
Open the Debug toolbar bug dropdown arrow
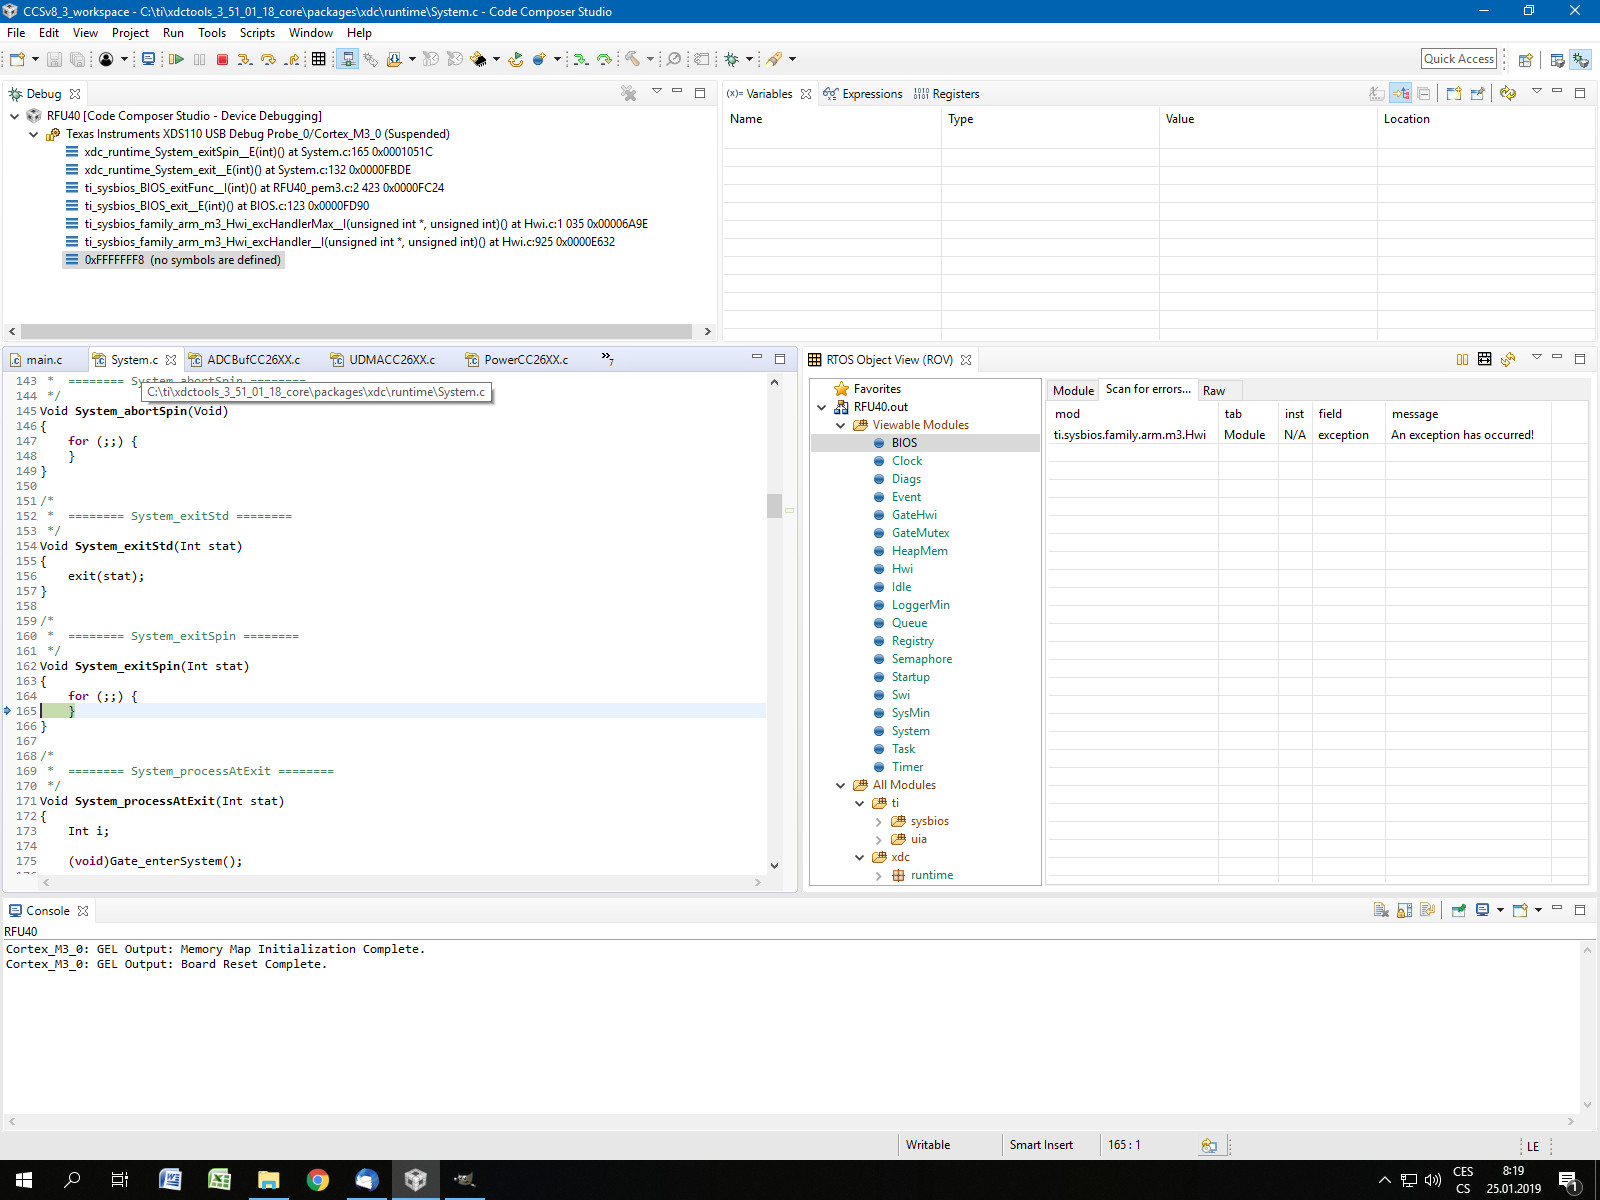(x=749, y=60)
